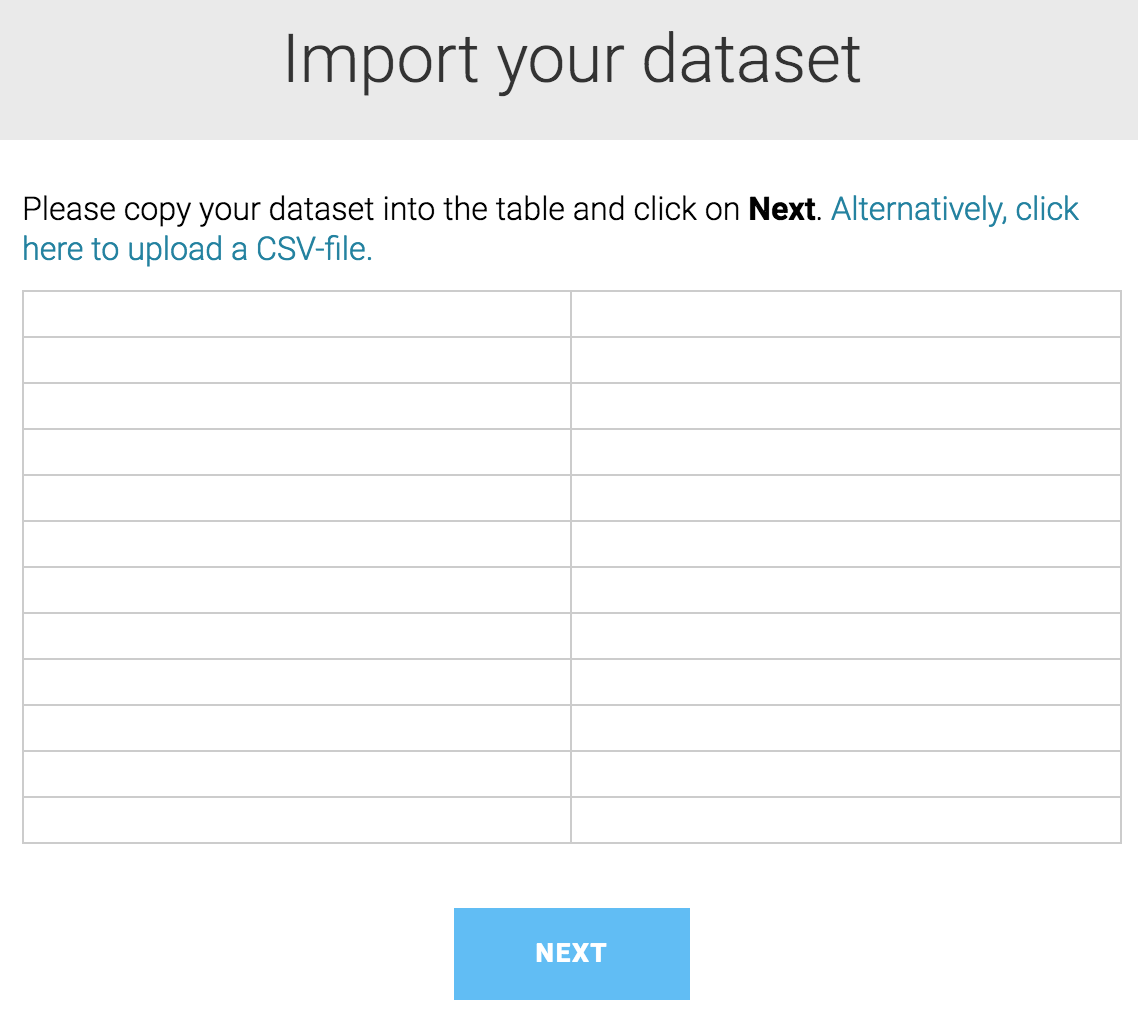Click the sixth row, left column cell
Image resolution: width=1138 pixels, height=1012 pixels.
point(297,544)
